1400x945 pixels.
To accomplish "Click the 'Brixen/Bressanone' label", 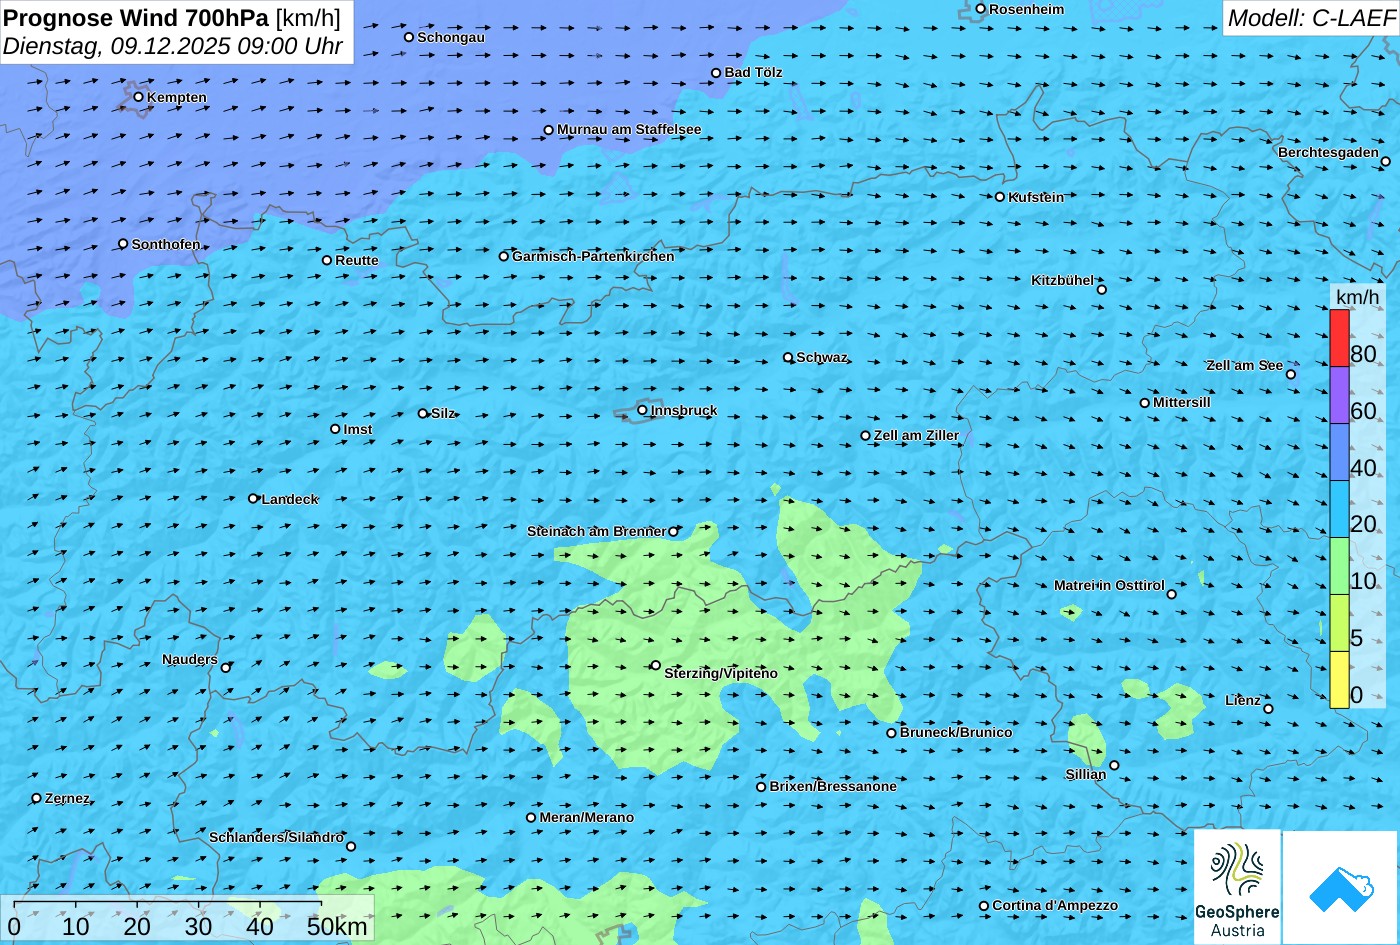I will tap(833, 786).
